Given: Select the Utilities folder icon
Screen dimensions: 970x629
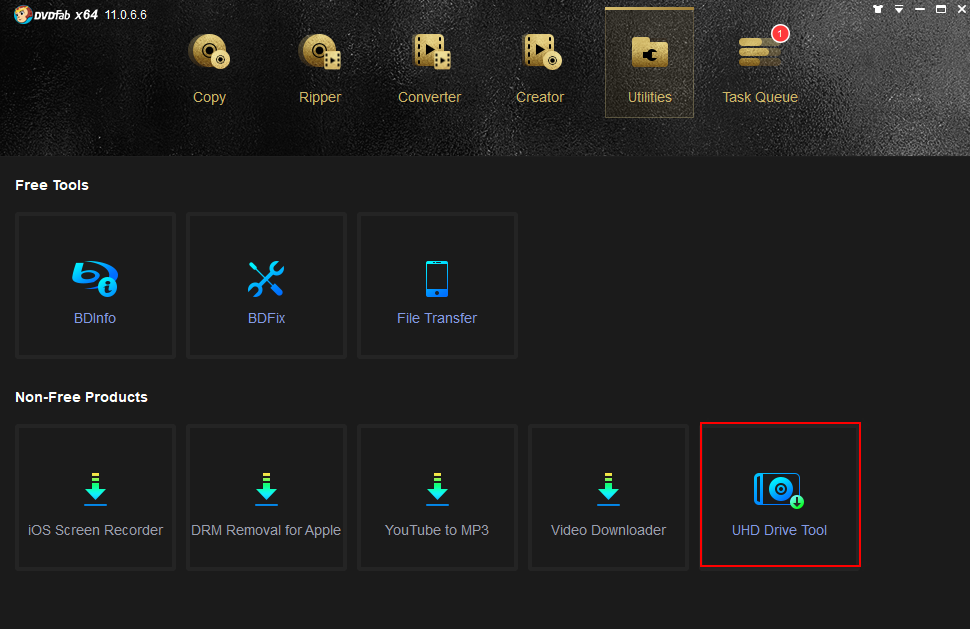Looking at the screenshot, I should pyautogui.click(x=650, y=52).
